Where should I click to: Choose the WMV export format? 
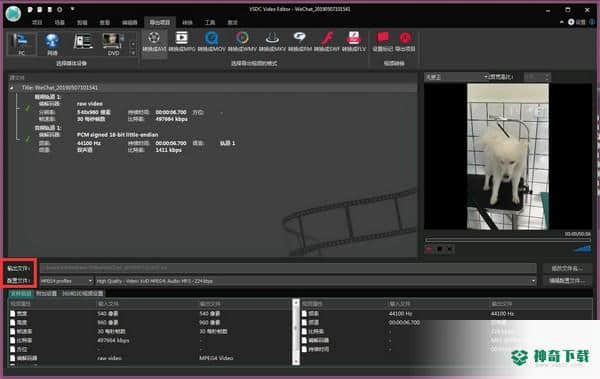(242, 42)
